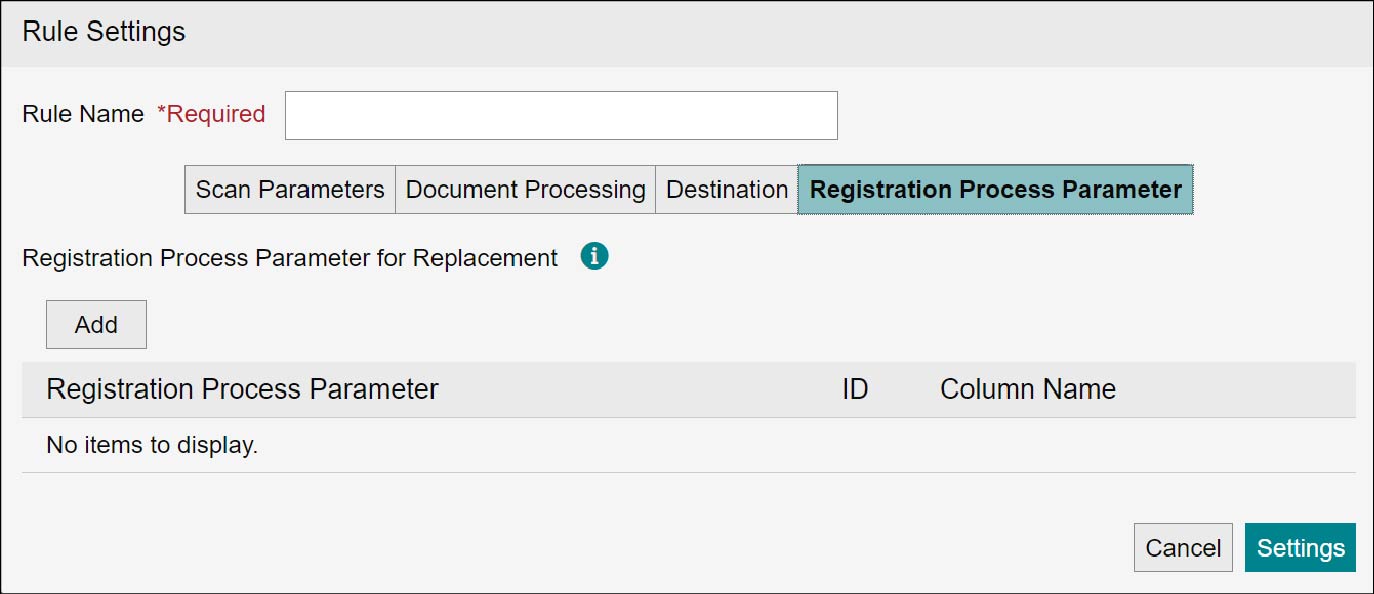
Task: Sort by Registration Process Parameter column header
Action: (242, 389)
